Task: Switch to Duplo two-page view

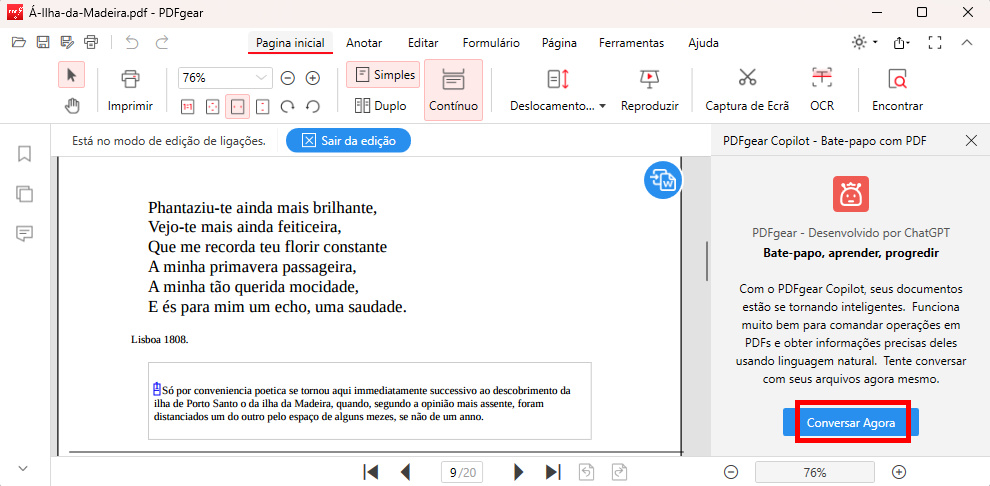Action: click(x=381, y=106)
